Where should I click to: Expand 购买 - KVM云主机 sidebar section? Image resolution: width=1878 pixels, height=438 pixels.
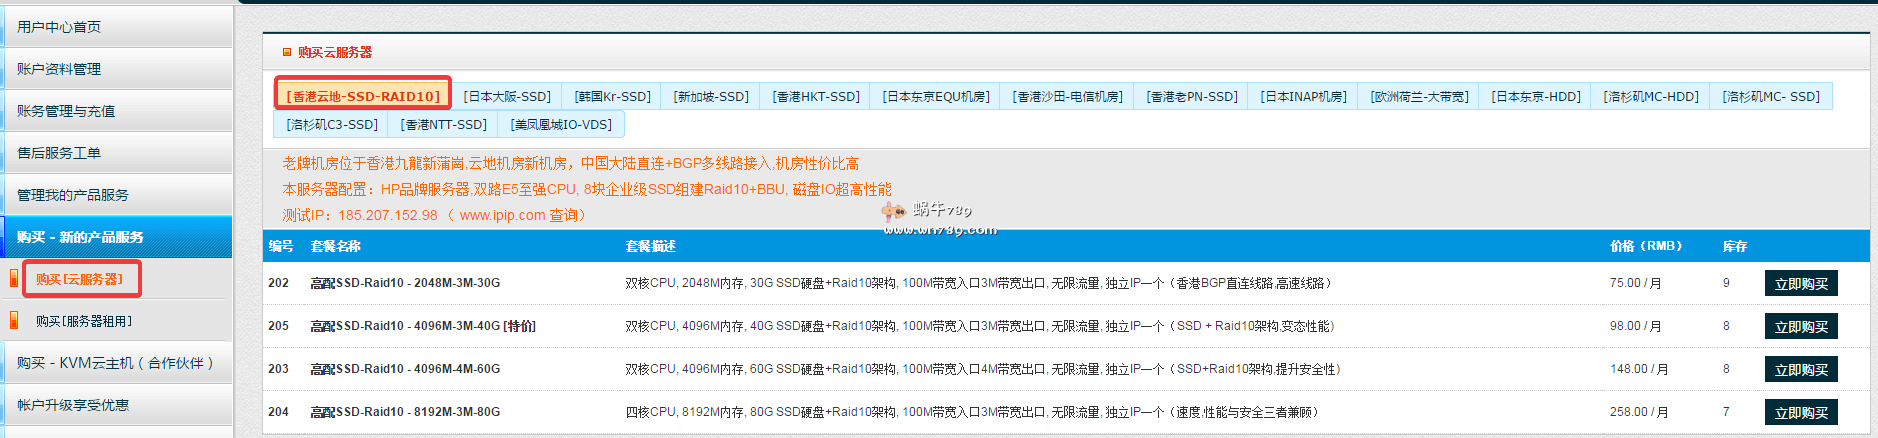coord(115,363)
